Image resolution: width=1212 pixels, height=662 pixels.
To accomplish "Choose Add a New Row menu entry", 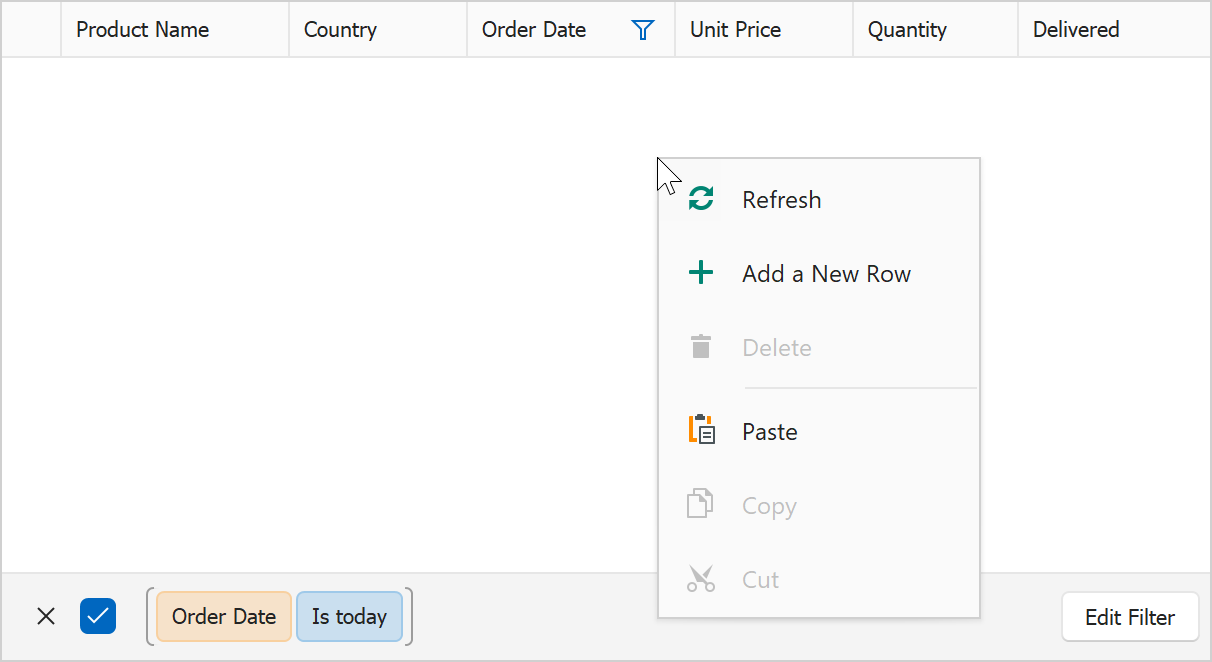I will pos(826,274).
